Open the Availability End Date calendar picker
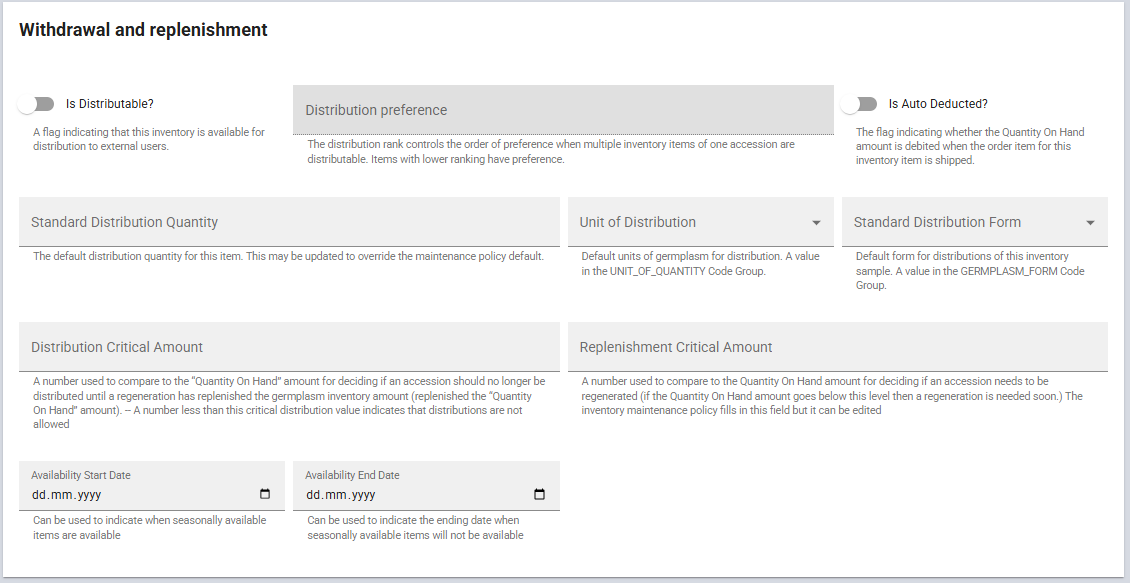1130x583 pixels. click(539, 494)
